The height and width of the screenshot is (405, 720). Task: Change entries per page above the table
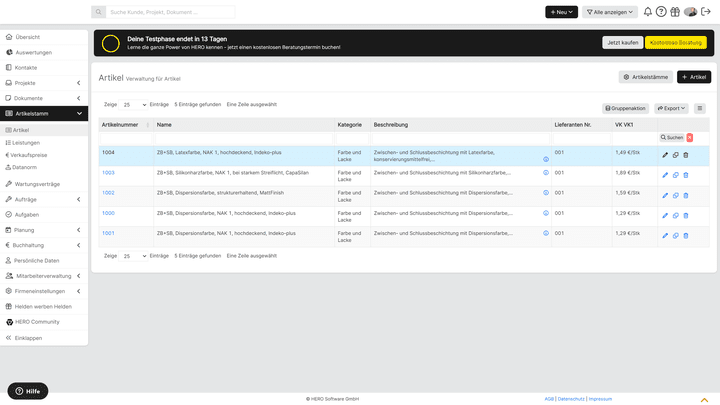(134, 104)
